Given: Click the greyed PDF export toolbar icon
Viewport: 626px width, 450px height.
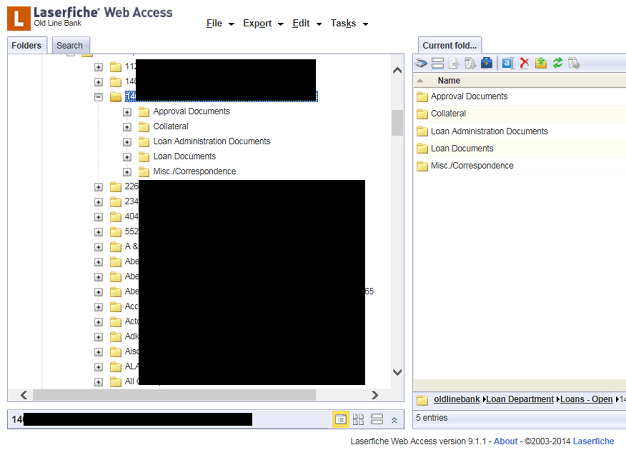Looking at the screenshot, I should pos(470,63).
